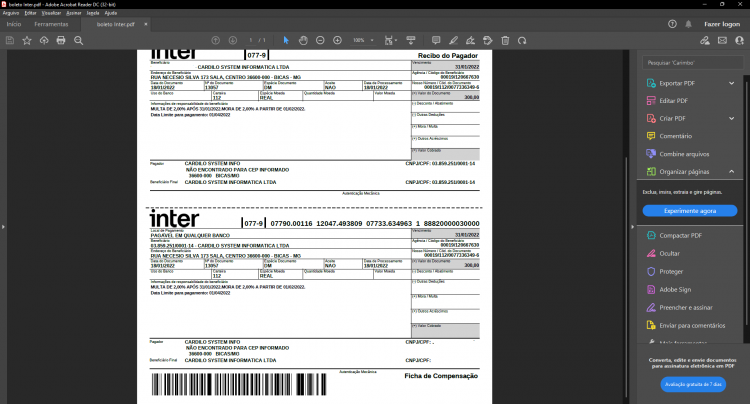750x404 pixels.
Task: Click the Exportar PDF label
Action: (677, 83)
